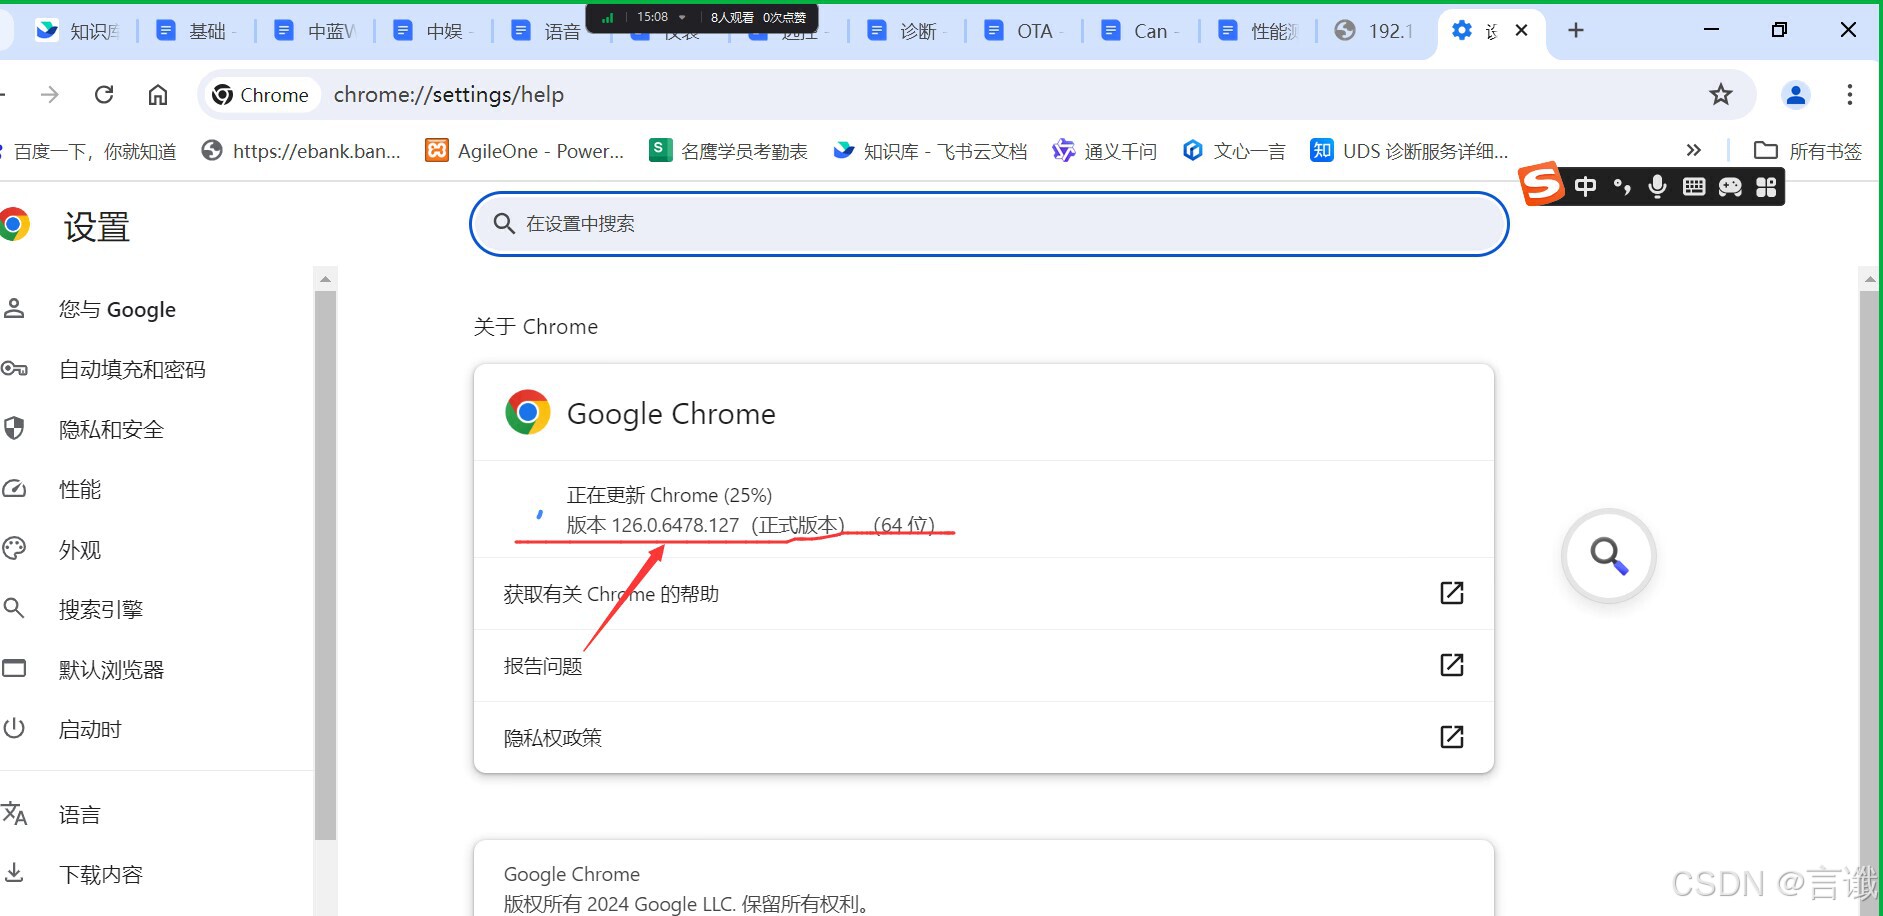Screen dimensions: 1883x916
Task: Click the browser reload button
Action: coord(104,95)
